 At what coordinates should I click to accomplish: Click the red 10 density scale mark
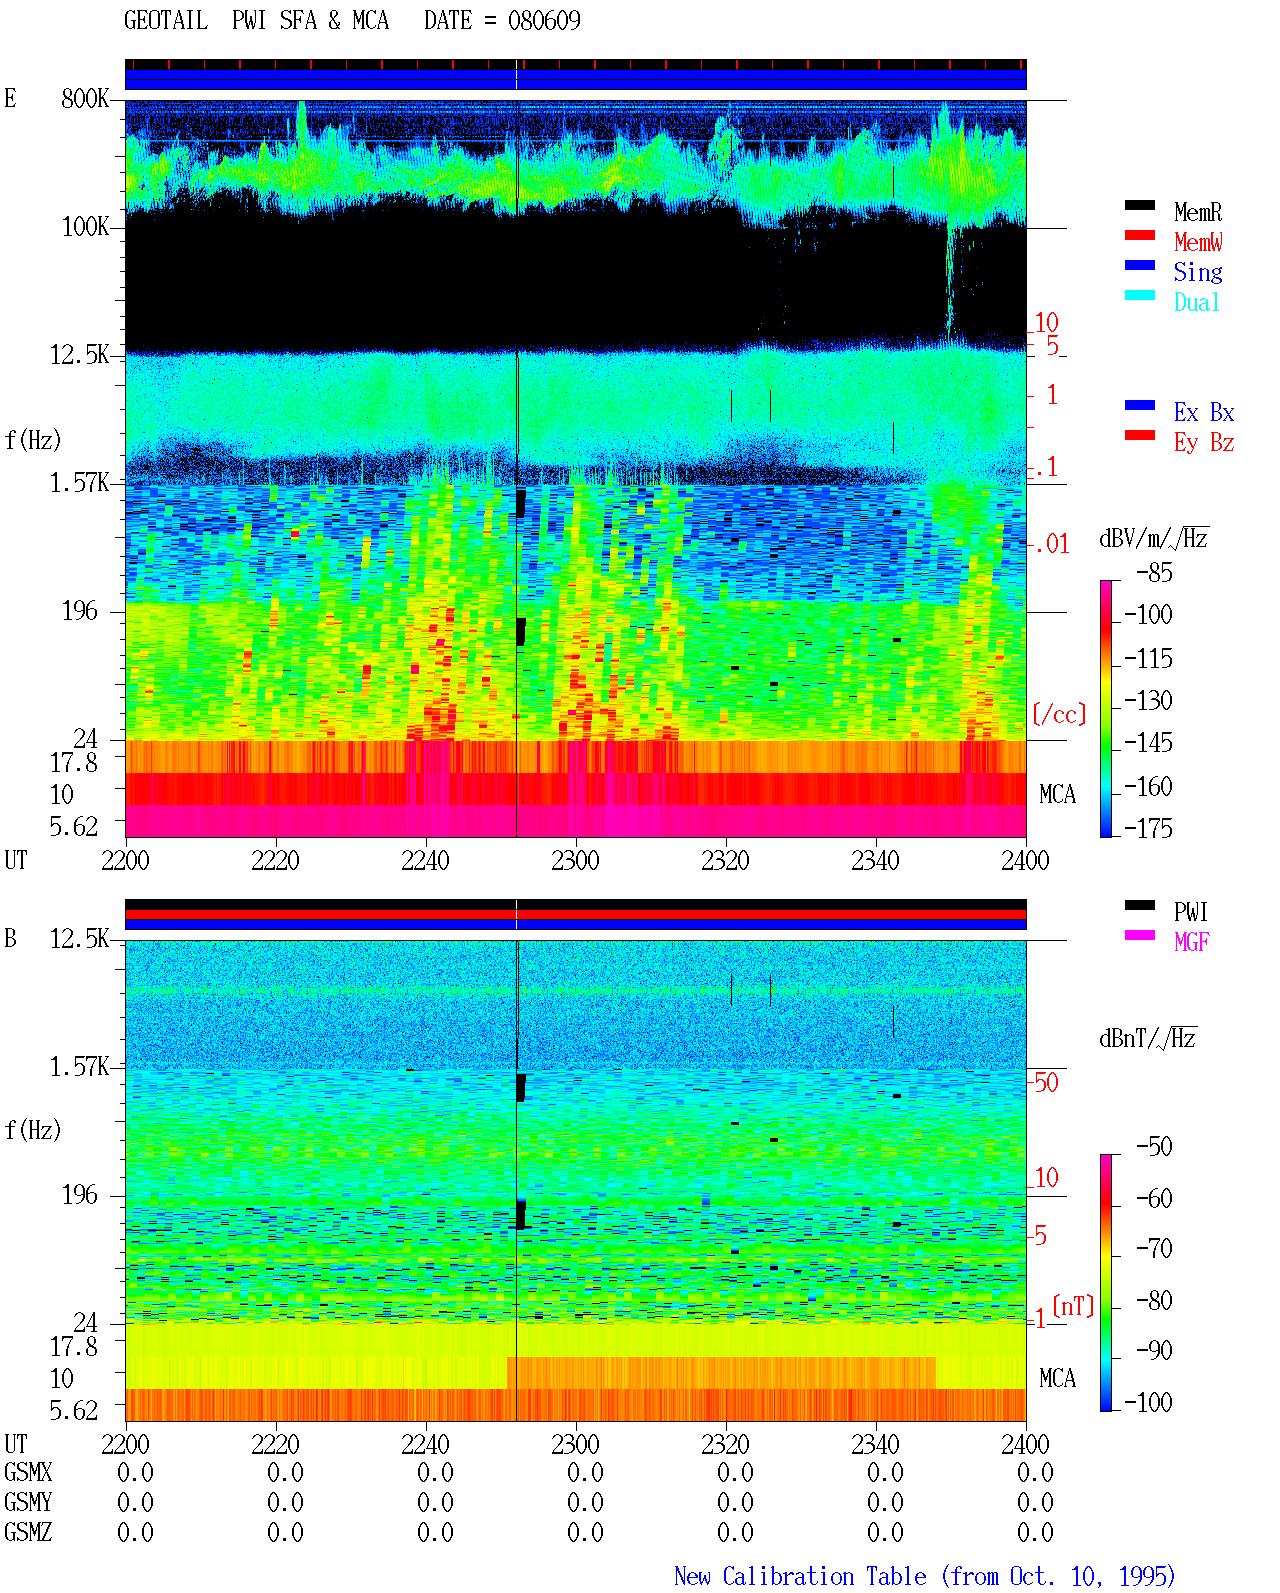[x=1046, y=323]
